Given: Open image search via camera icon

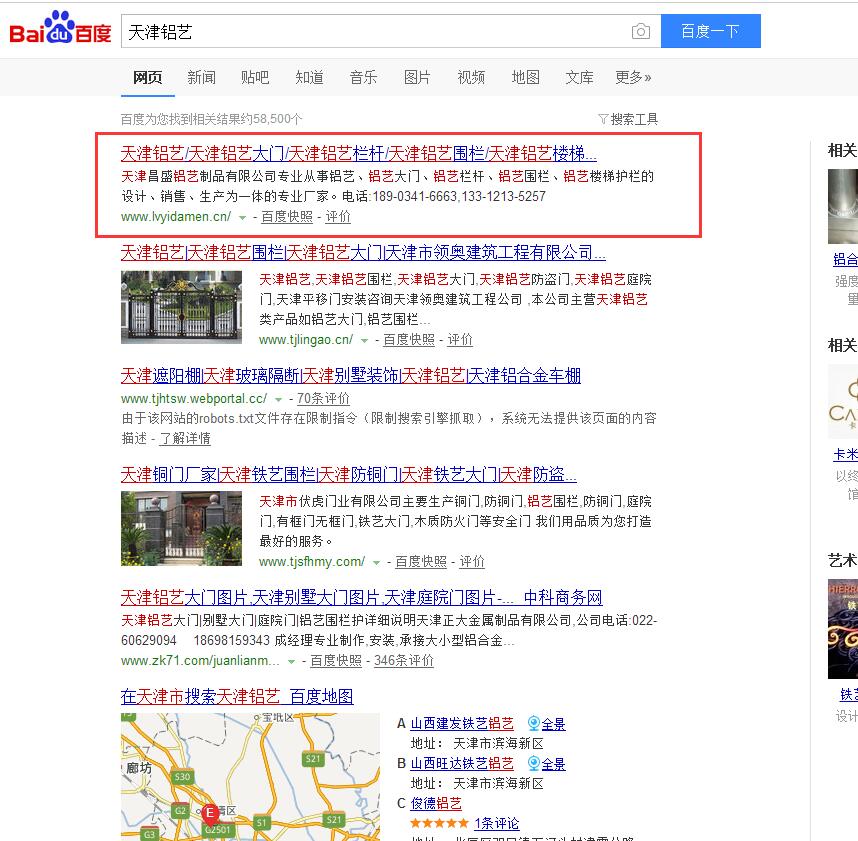Looking at the screenshot, I should point(641,31).
